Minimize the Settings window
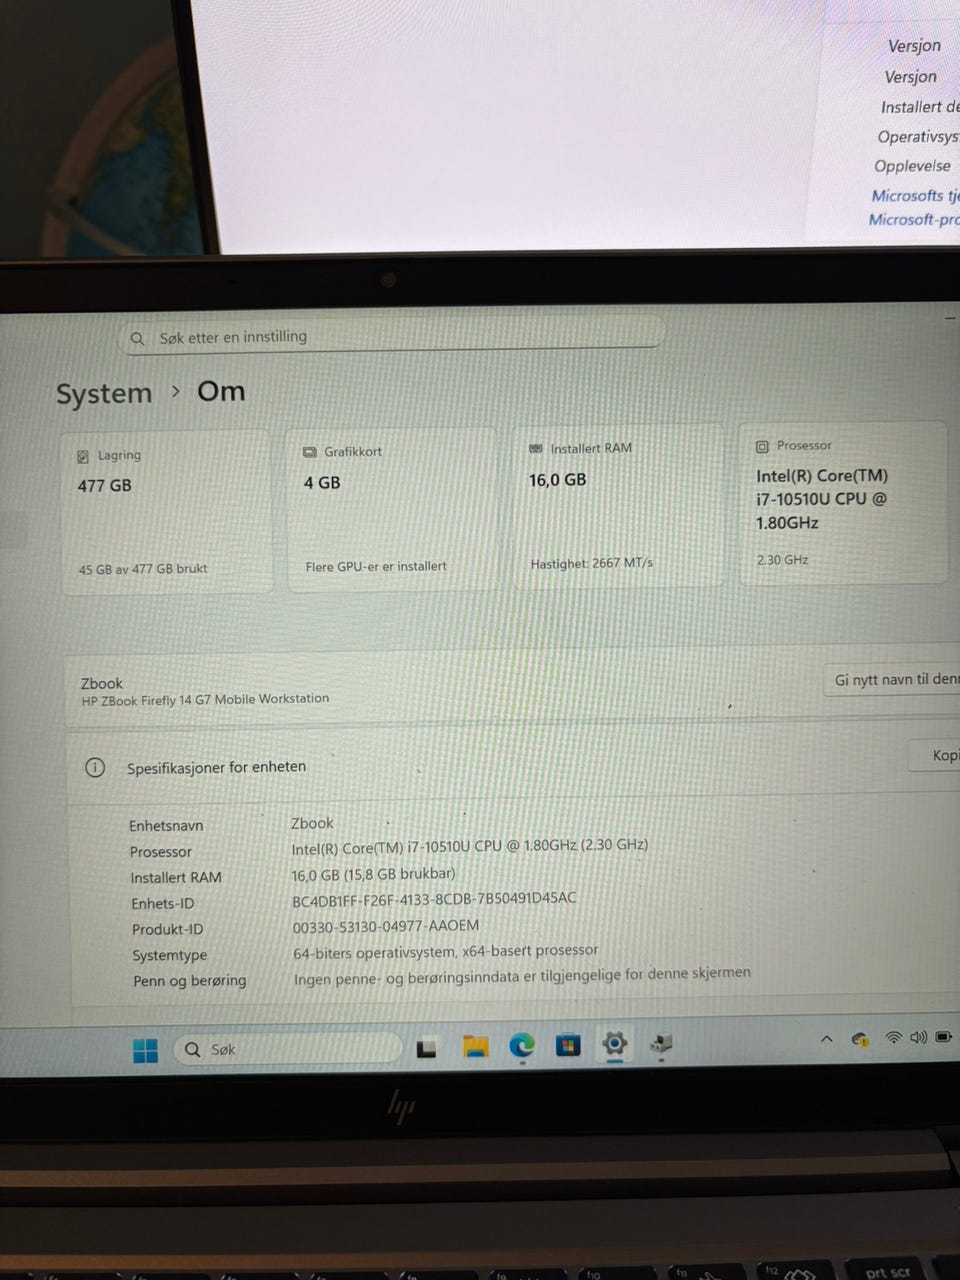Screen dimensions: 960x1280 tap(951, 318)
